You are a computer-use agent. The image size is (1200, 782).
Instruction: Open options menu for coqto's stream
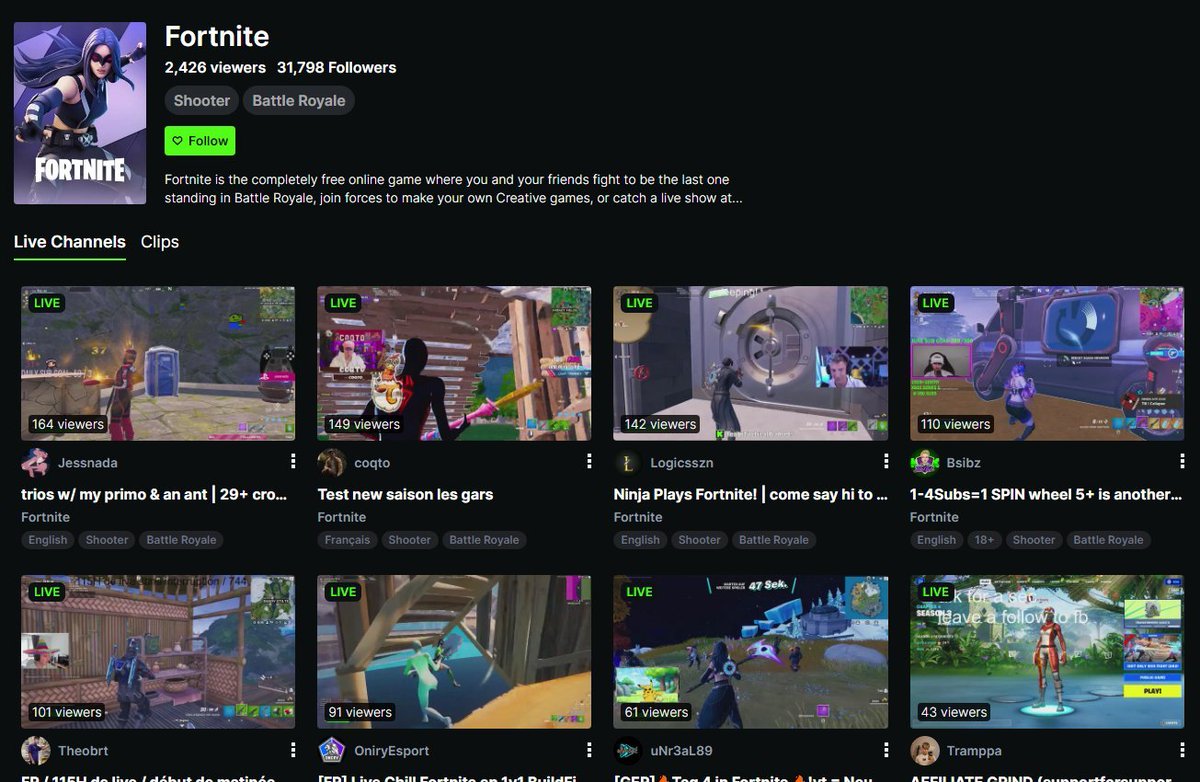590,461
